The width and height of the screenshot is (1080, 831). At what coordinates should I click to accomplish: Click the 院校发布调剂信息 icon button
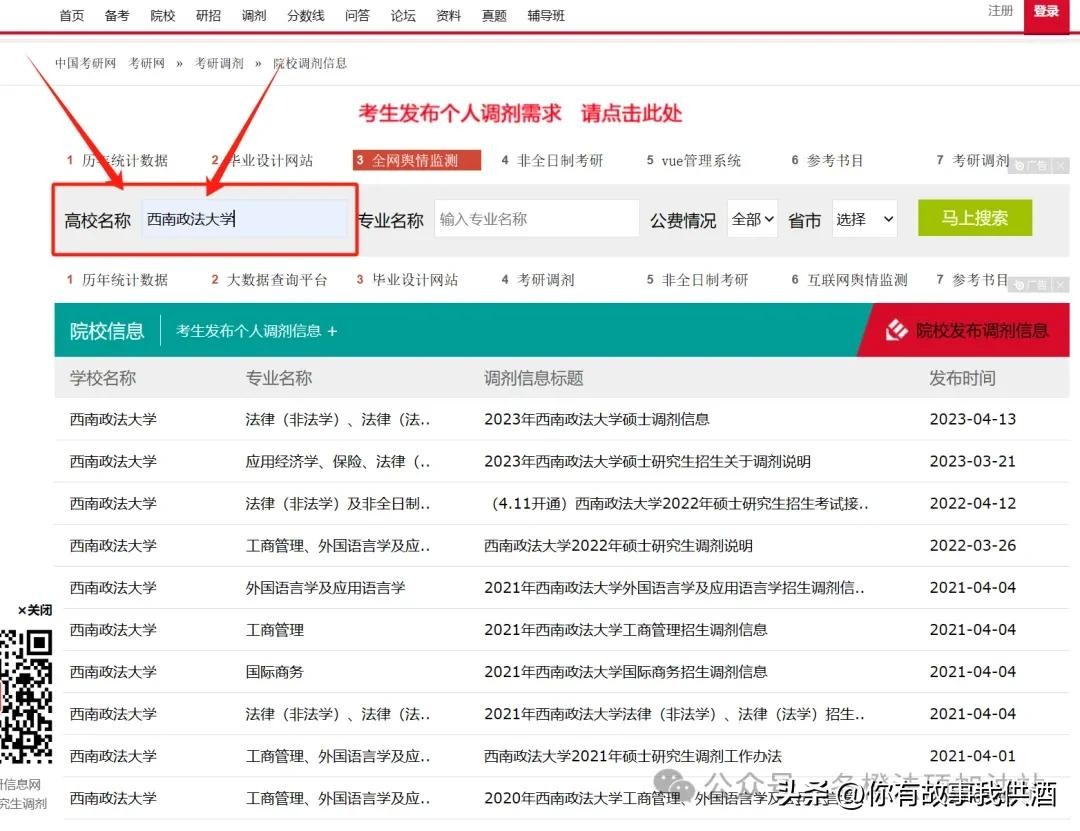coord(898,331)
